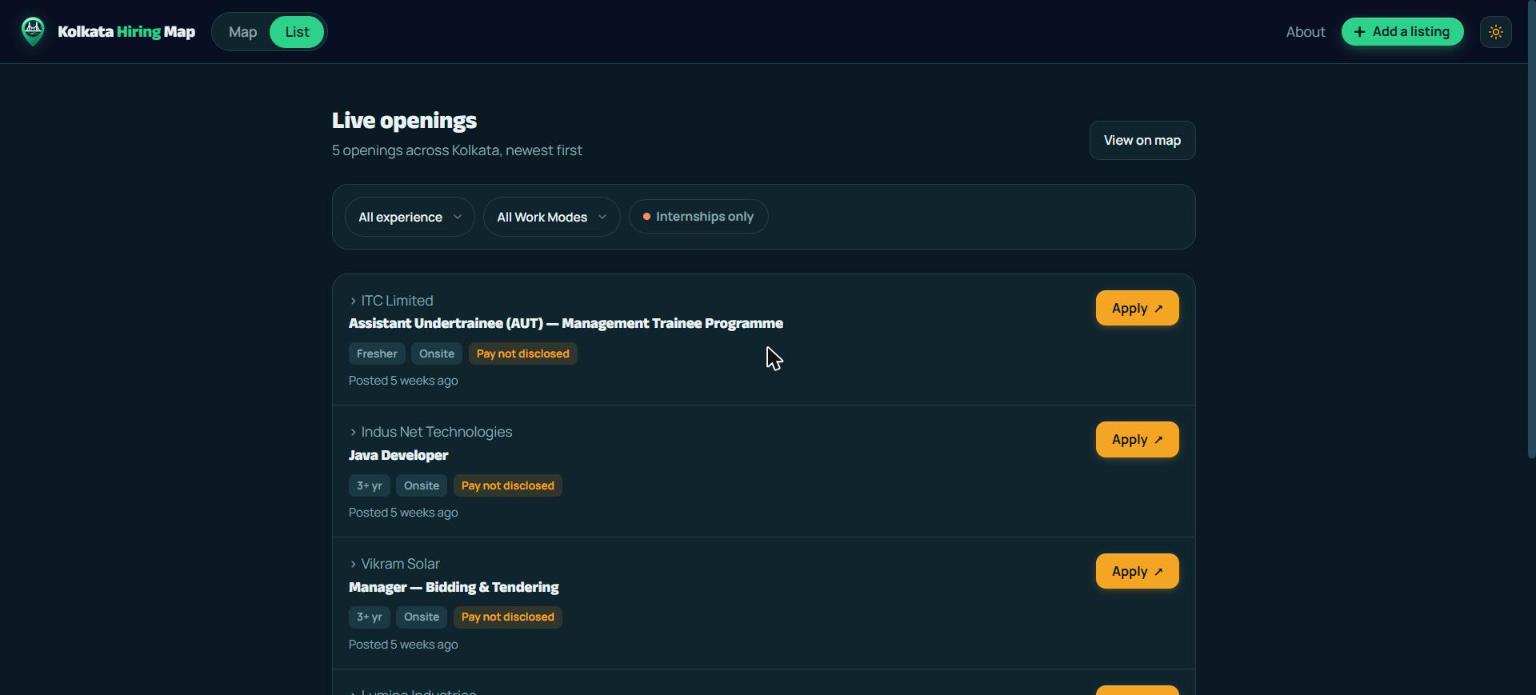Click the Assistant Undertrainee (AUT) job title
The height and width of the screenshot is (695, 1536).
pyautogui.click(x=566, y=324)
